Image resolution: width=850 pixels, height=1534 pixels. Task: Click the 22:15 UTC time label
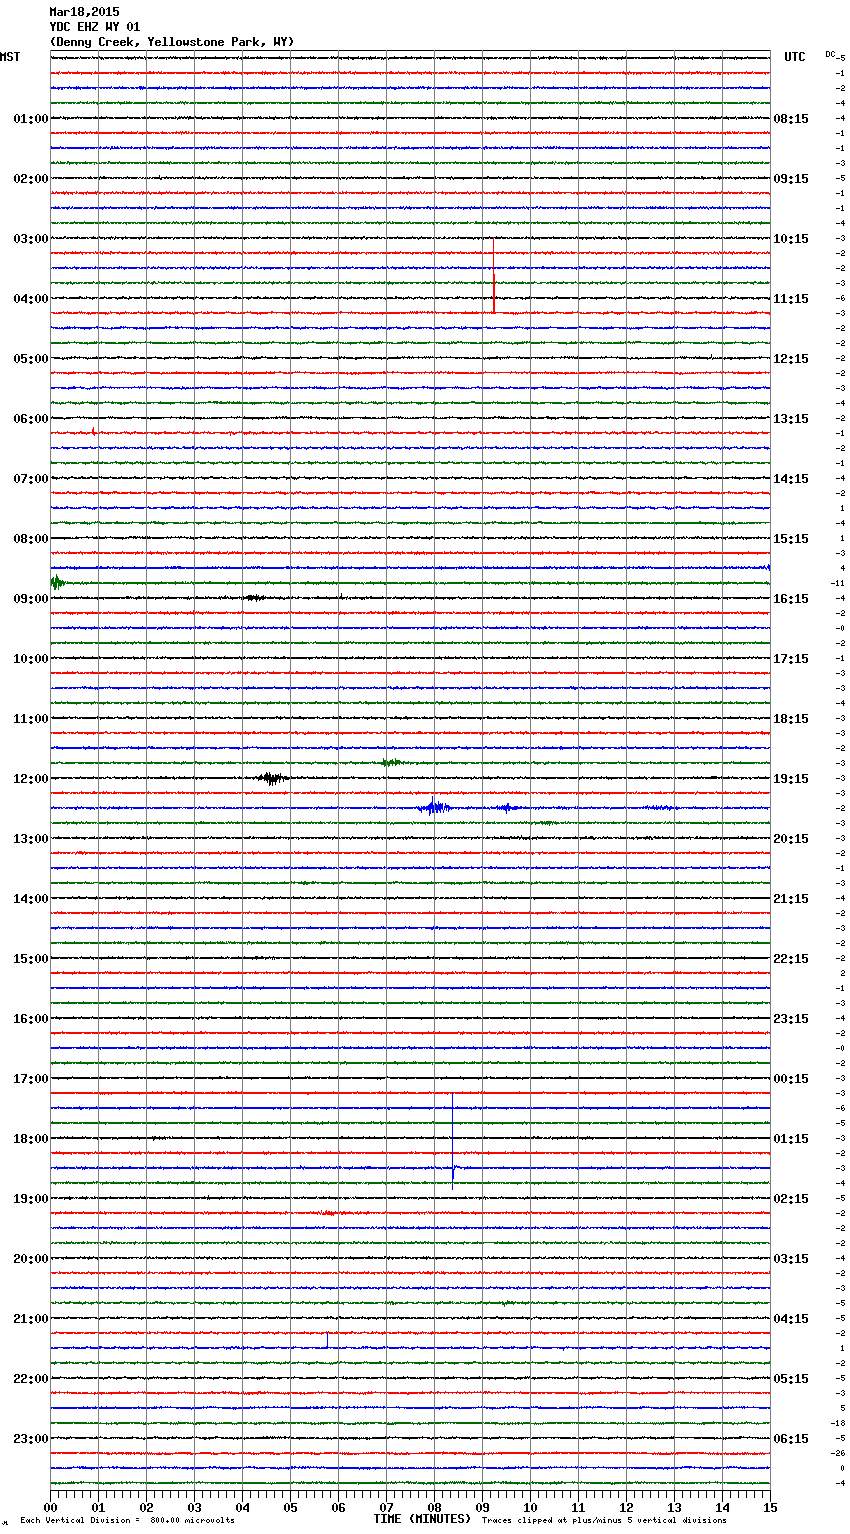[791, 959]
